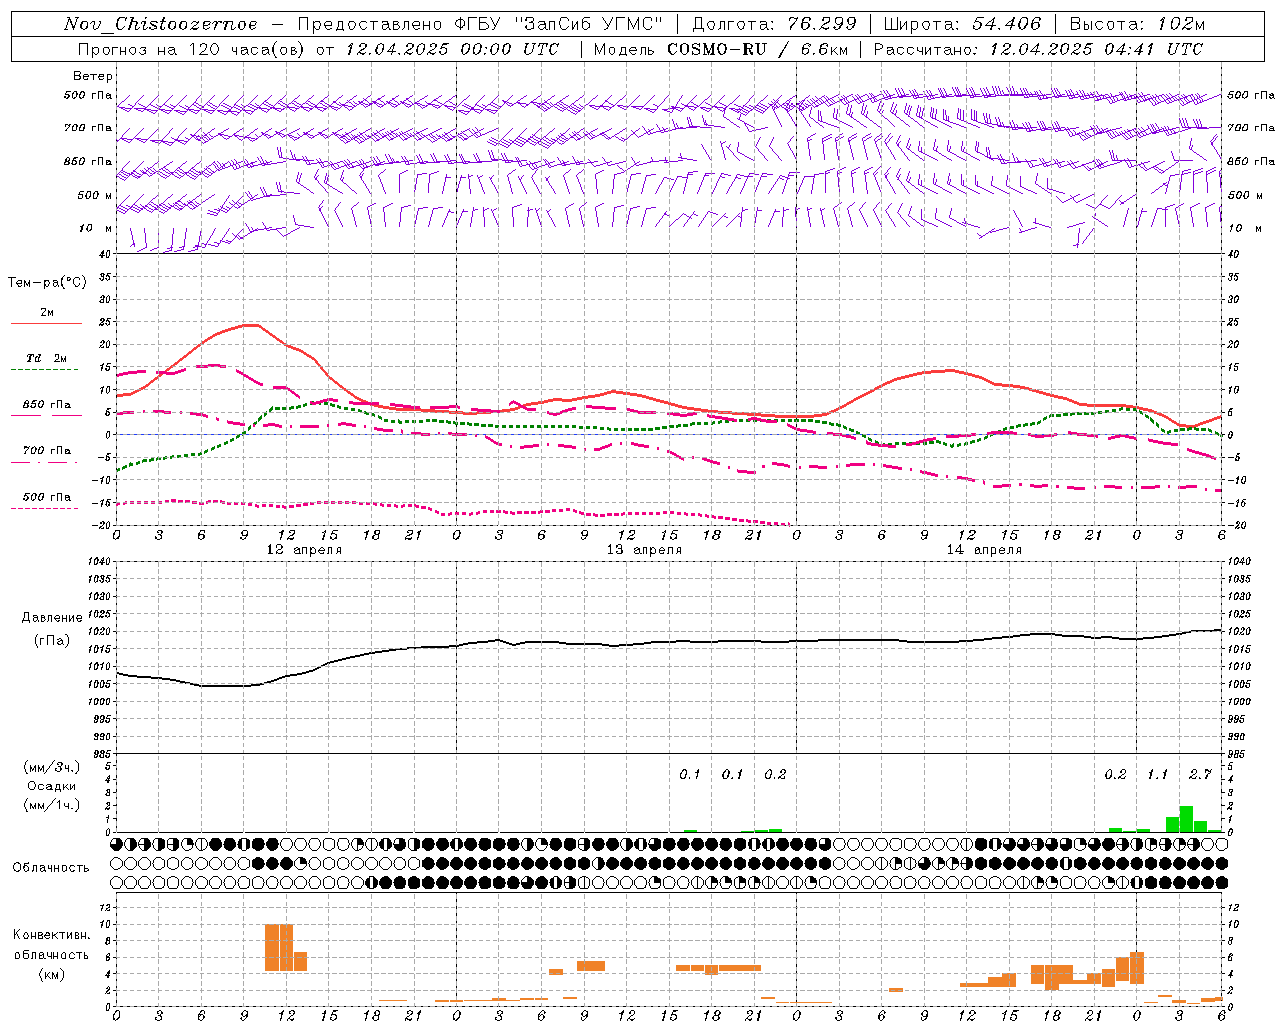The height and width of the screenshot is (1024, 1280).
Task: Click the Тем-ра(°C) axis label
Action: 47,282
